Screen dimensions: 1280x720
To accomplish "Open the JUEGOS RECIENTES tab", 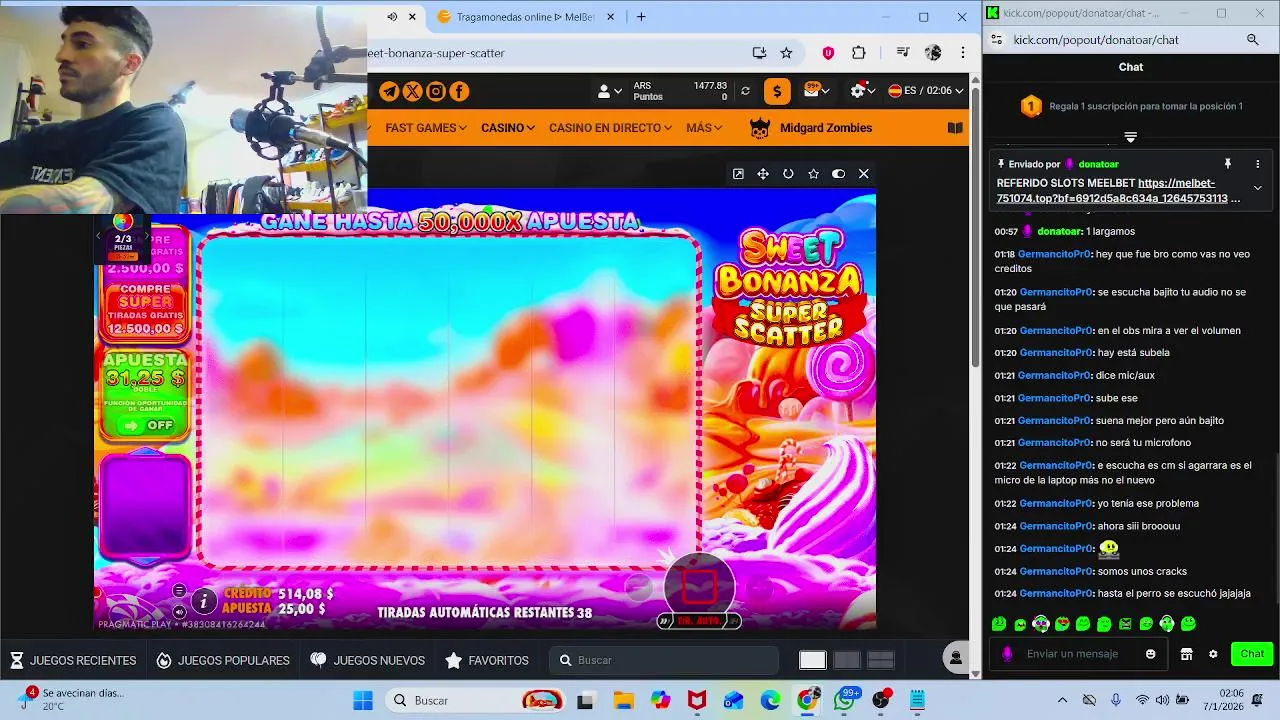I will tap(73, 660).
